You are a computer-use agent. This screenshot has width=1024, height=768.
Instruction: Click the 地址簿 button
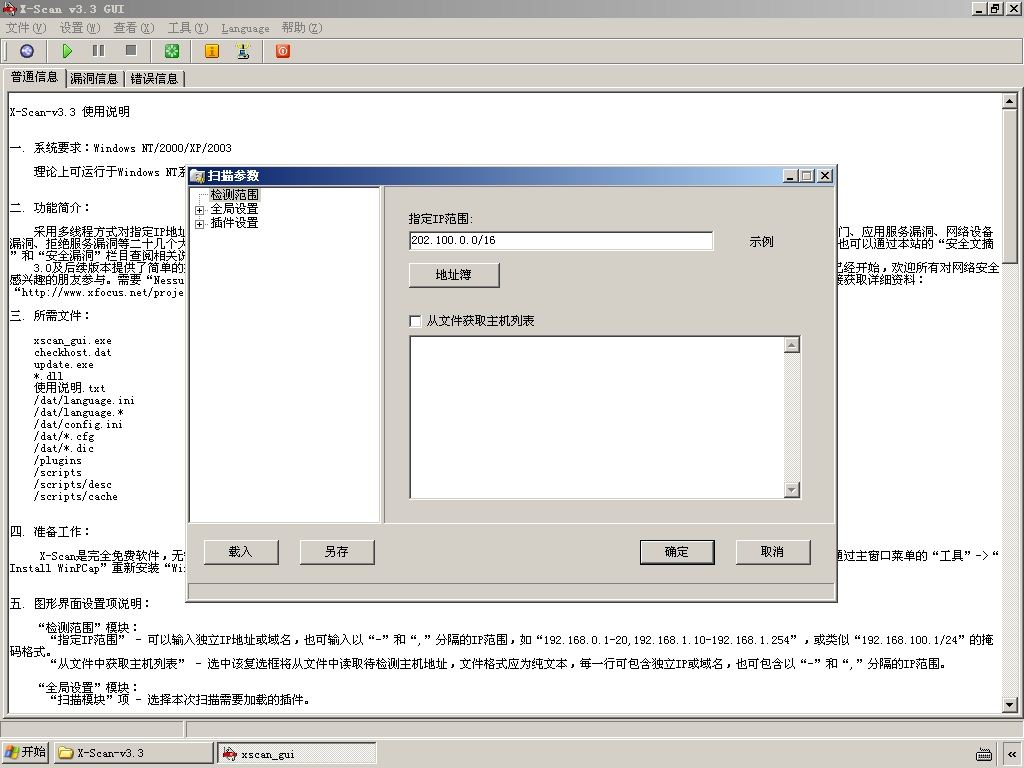point(454,275)
